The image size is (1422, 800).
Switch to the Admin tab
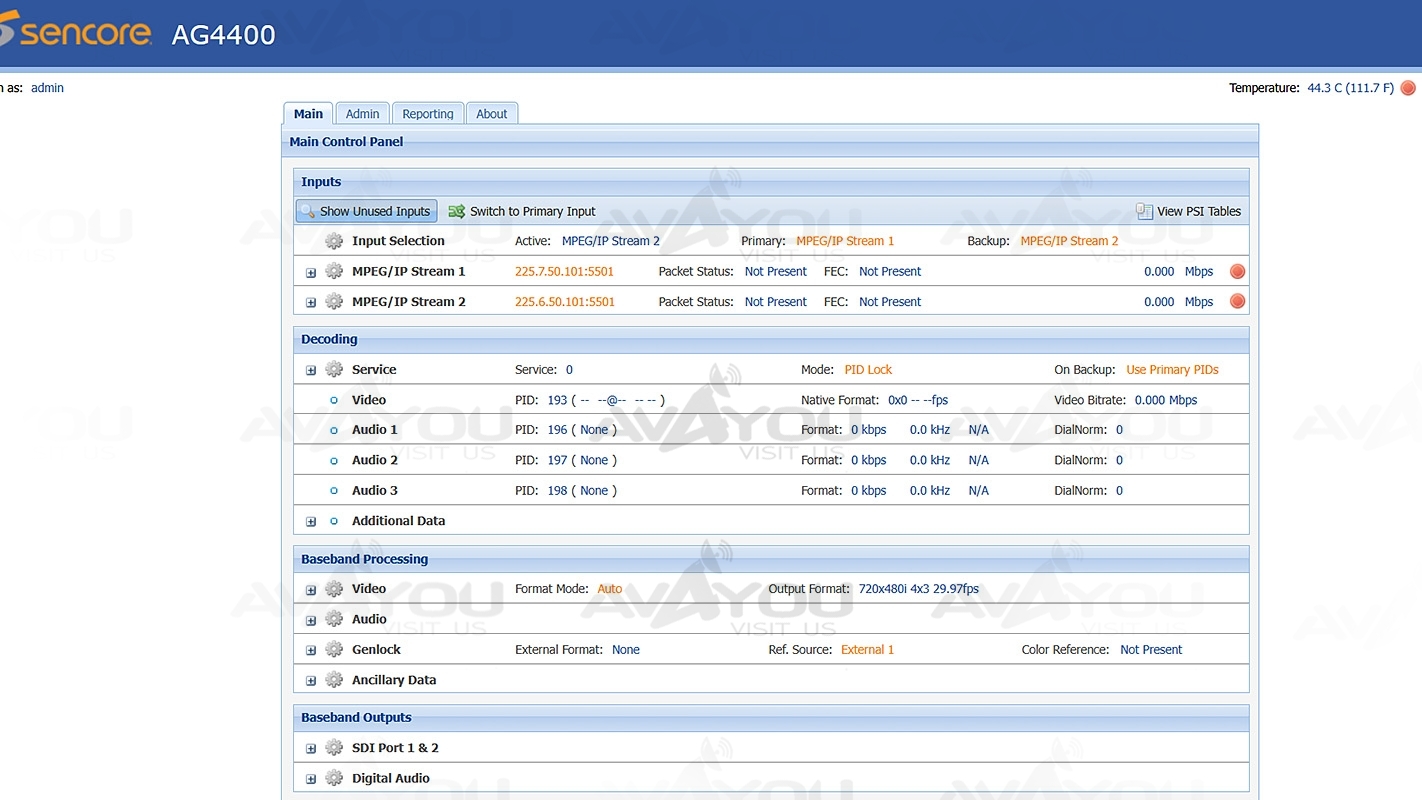coord(362,114)
